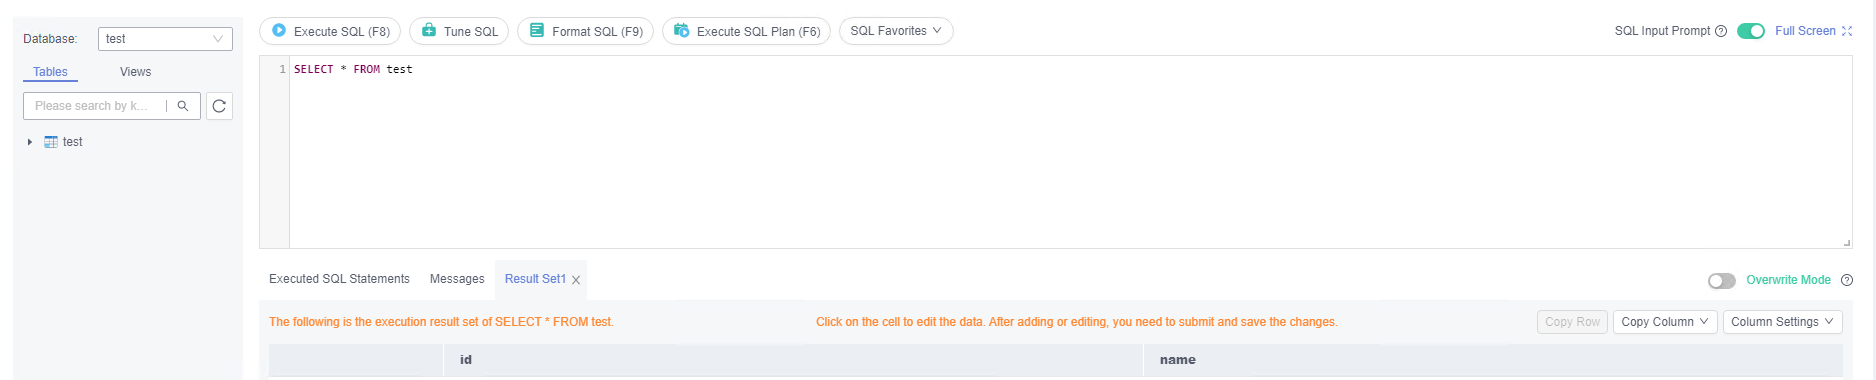This screenshot has width=1876, height=380.
Task: Click the test table icon
Action: click(x=51, y=142)
